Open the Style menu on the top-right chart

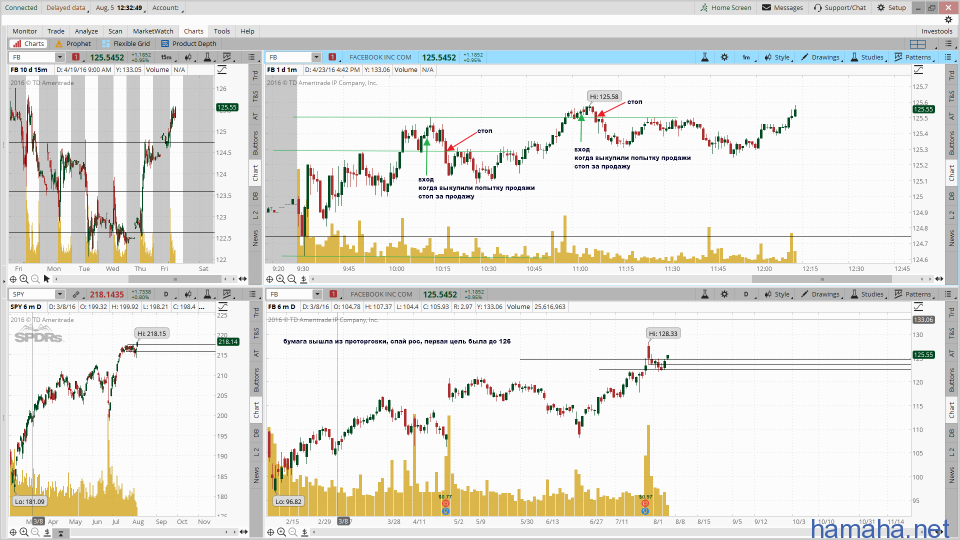[778, 58]
